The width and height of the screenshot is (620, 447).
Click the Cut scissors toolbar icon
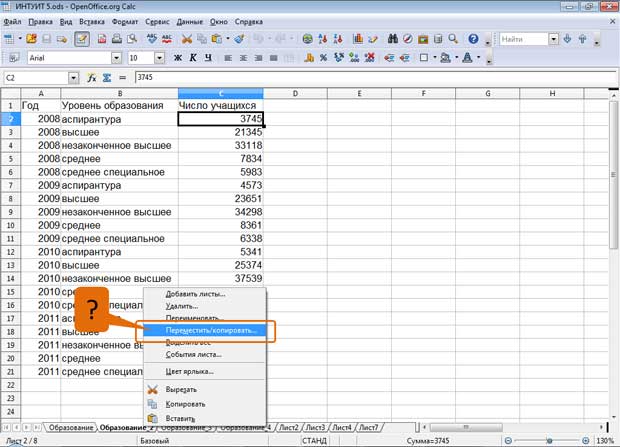pos(187,39)
